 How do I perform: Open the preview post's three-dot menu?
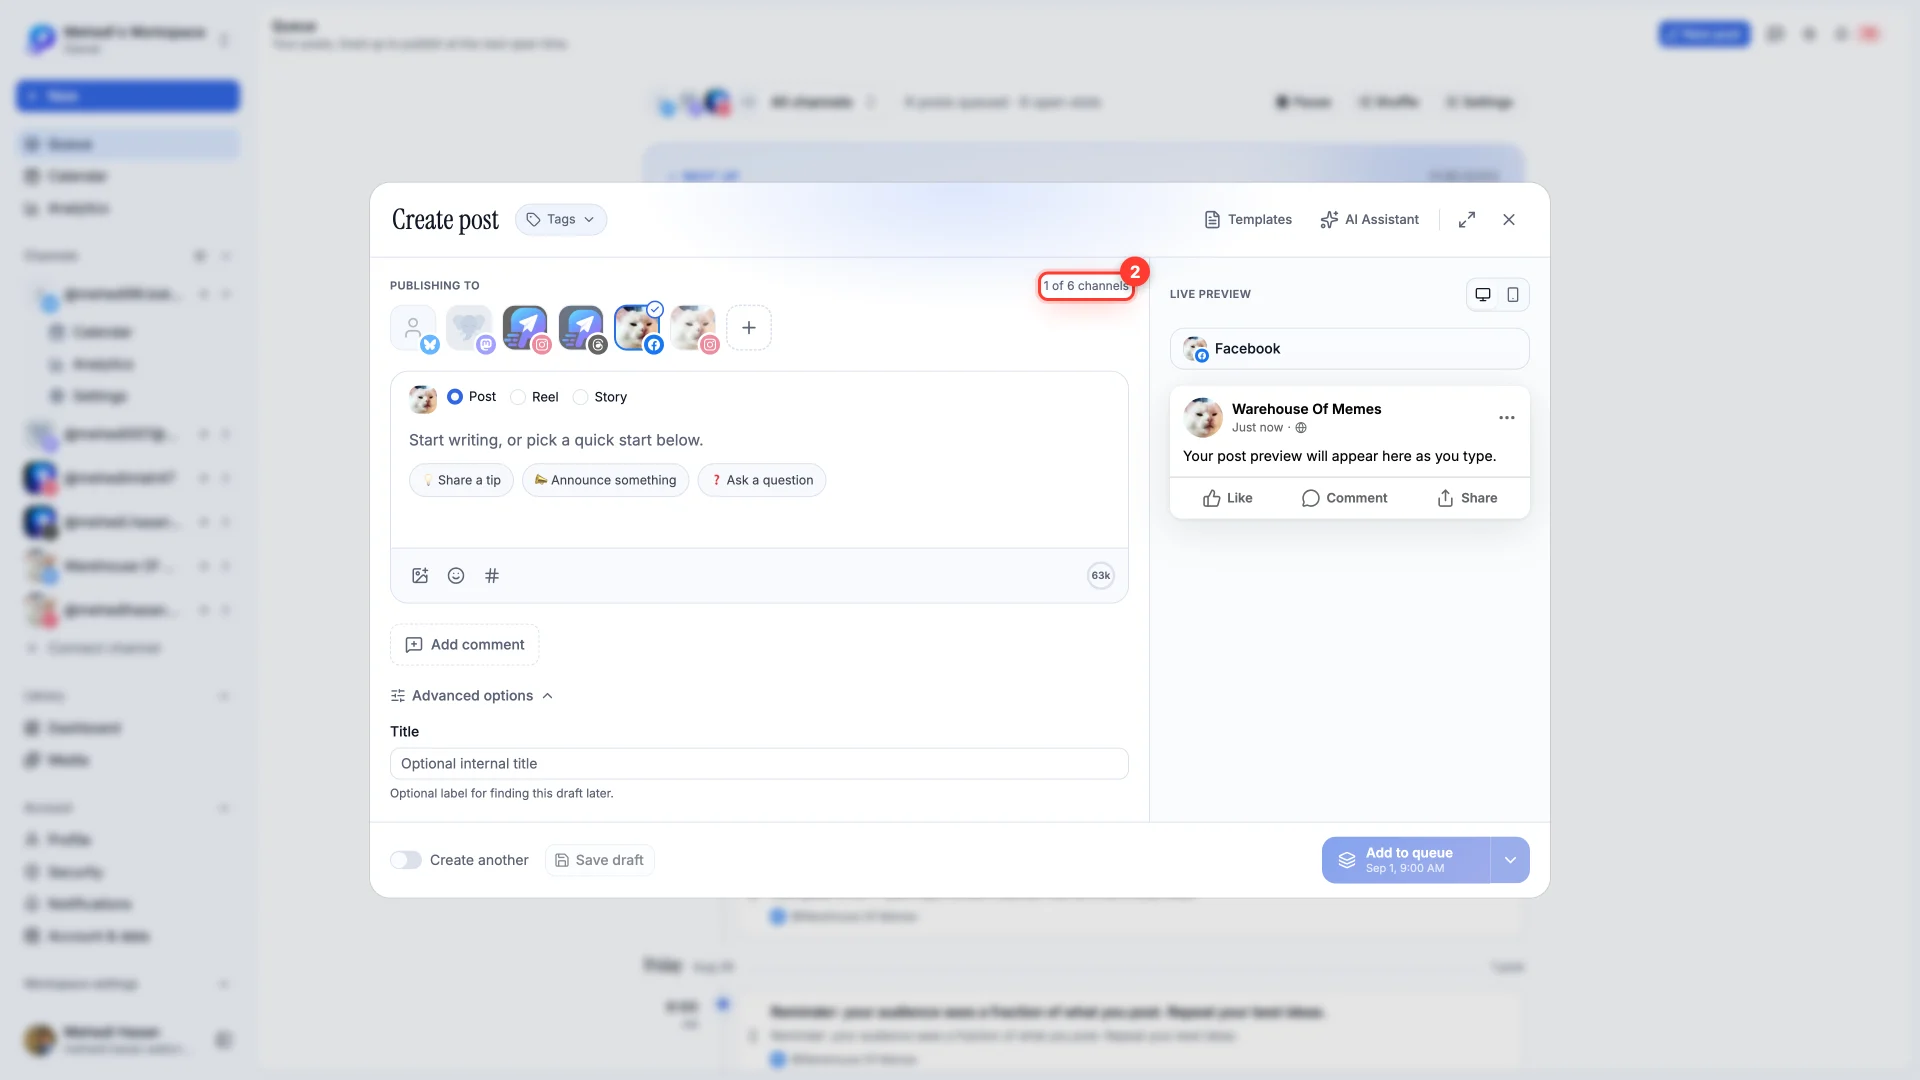click(1507, 418)
